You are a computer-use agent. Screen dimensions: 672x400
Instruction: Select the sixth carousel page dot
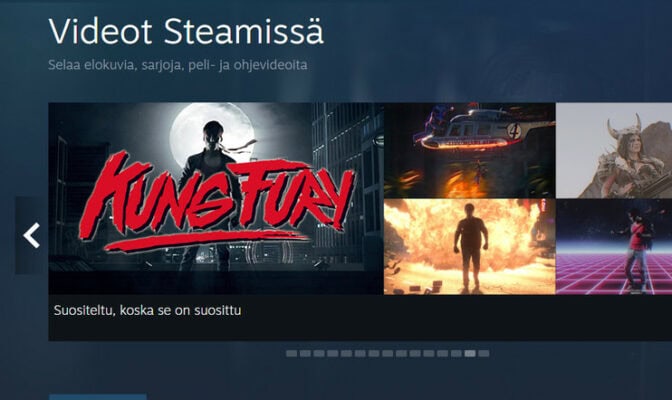click(360, 353)
